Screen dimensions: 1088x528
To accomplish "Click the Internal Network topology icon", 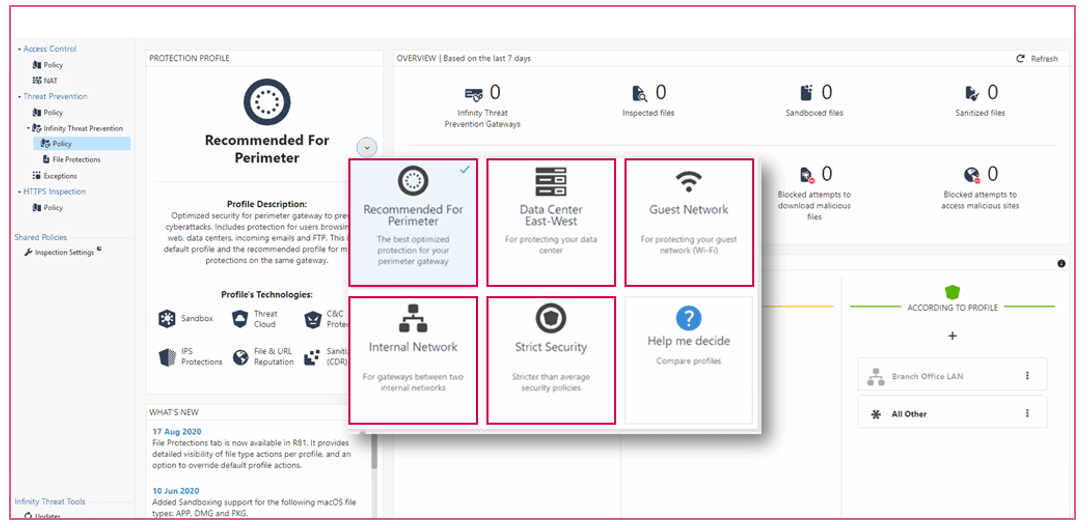I will pos(413,318).
